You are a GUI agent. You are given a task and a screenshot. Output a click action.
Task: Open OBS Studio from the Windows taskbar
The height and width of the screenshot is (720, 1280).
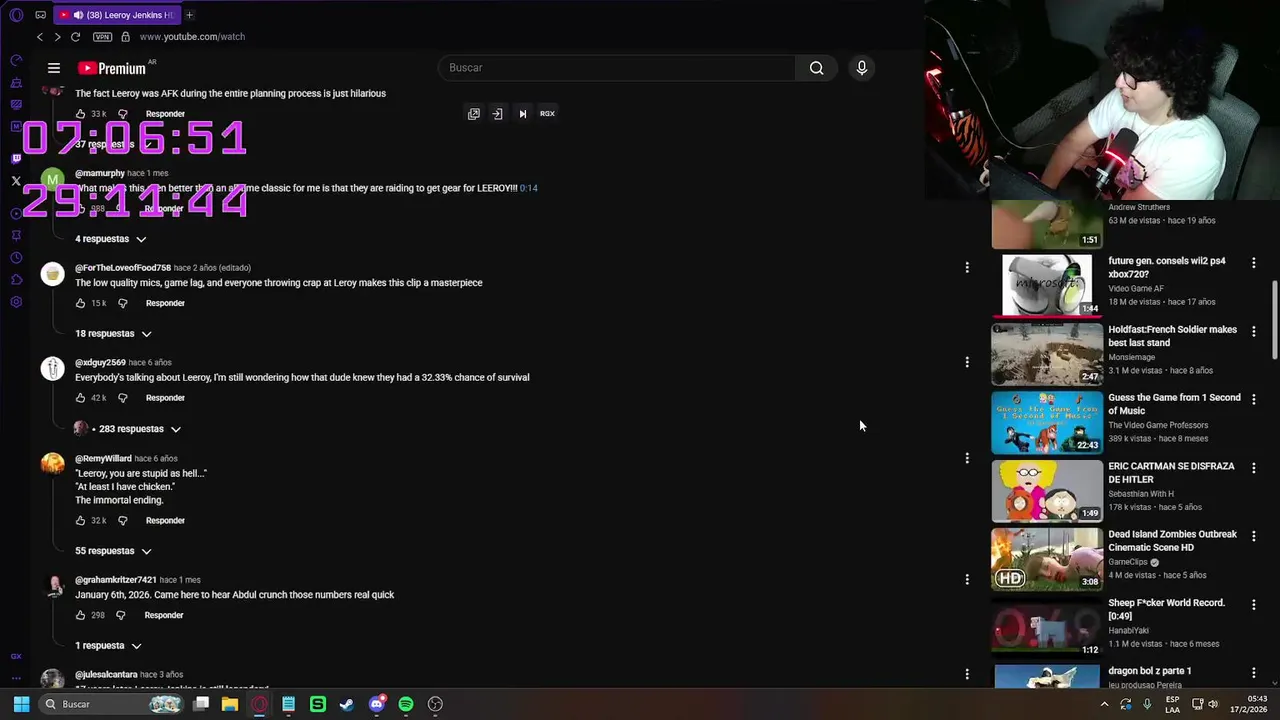pyautogui.click(x=435, y=705)
